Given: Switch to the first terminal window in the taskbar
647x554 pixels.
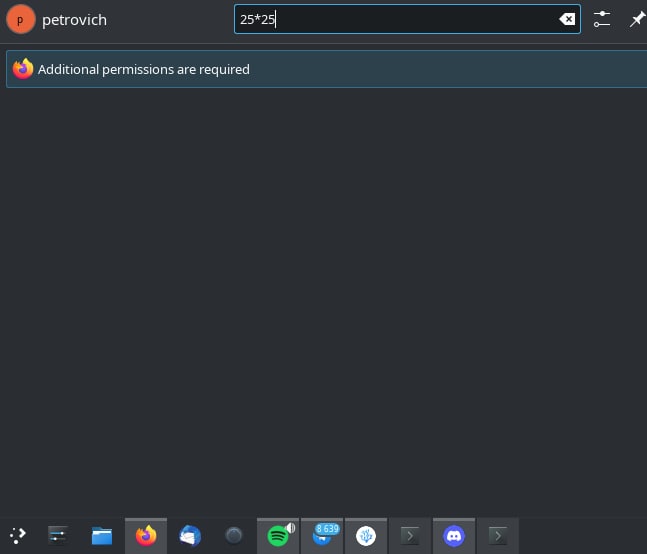Looking at the screenshot, I should tap(410, 536).
